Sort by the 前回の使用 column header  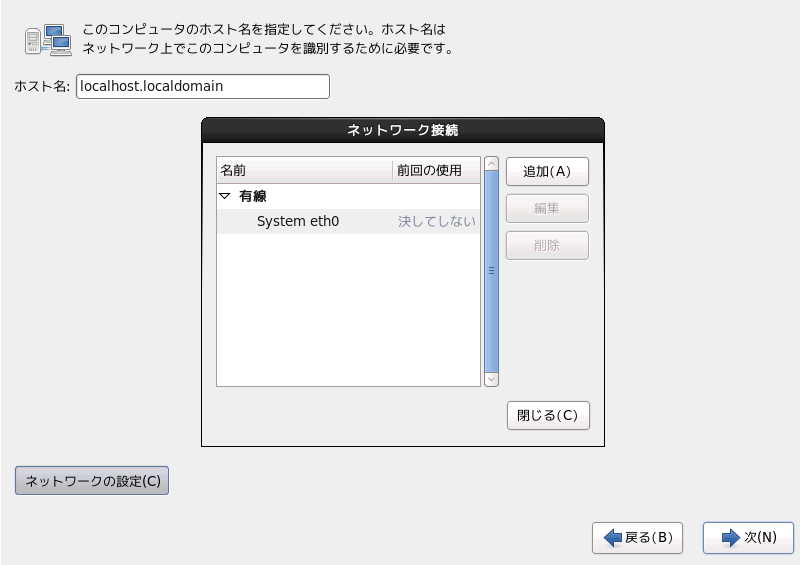(x=436, y=171)
